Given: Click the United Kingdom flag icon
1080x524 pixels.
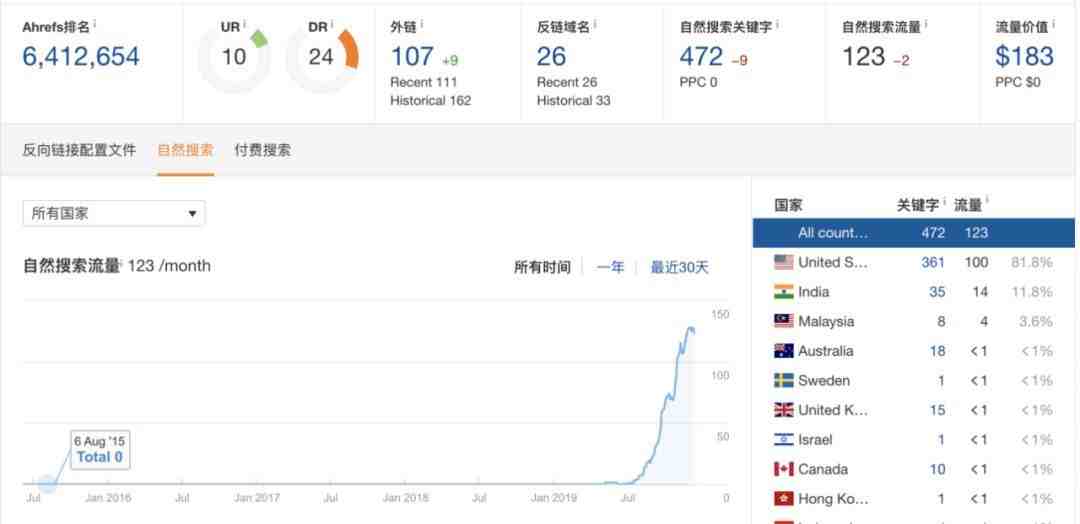Looking at the screenshot, I should [x=783, y=410].
